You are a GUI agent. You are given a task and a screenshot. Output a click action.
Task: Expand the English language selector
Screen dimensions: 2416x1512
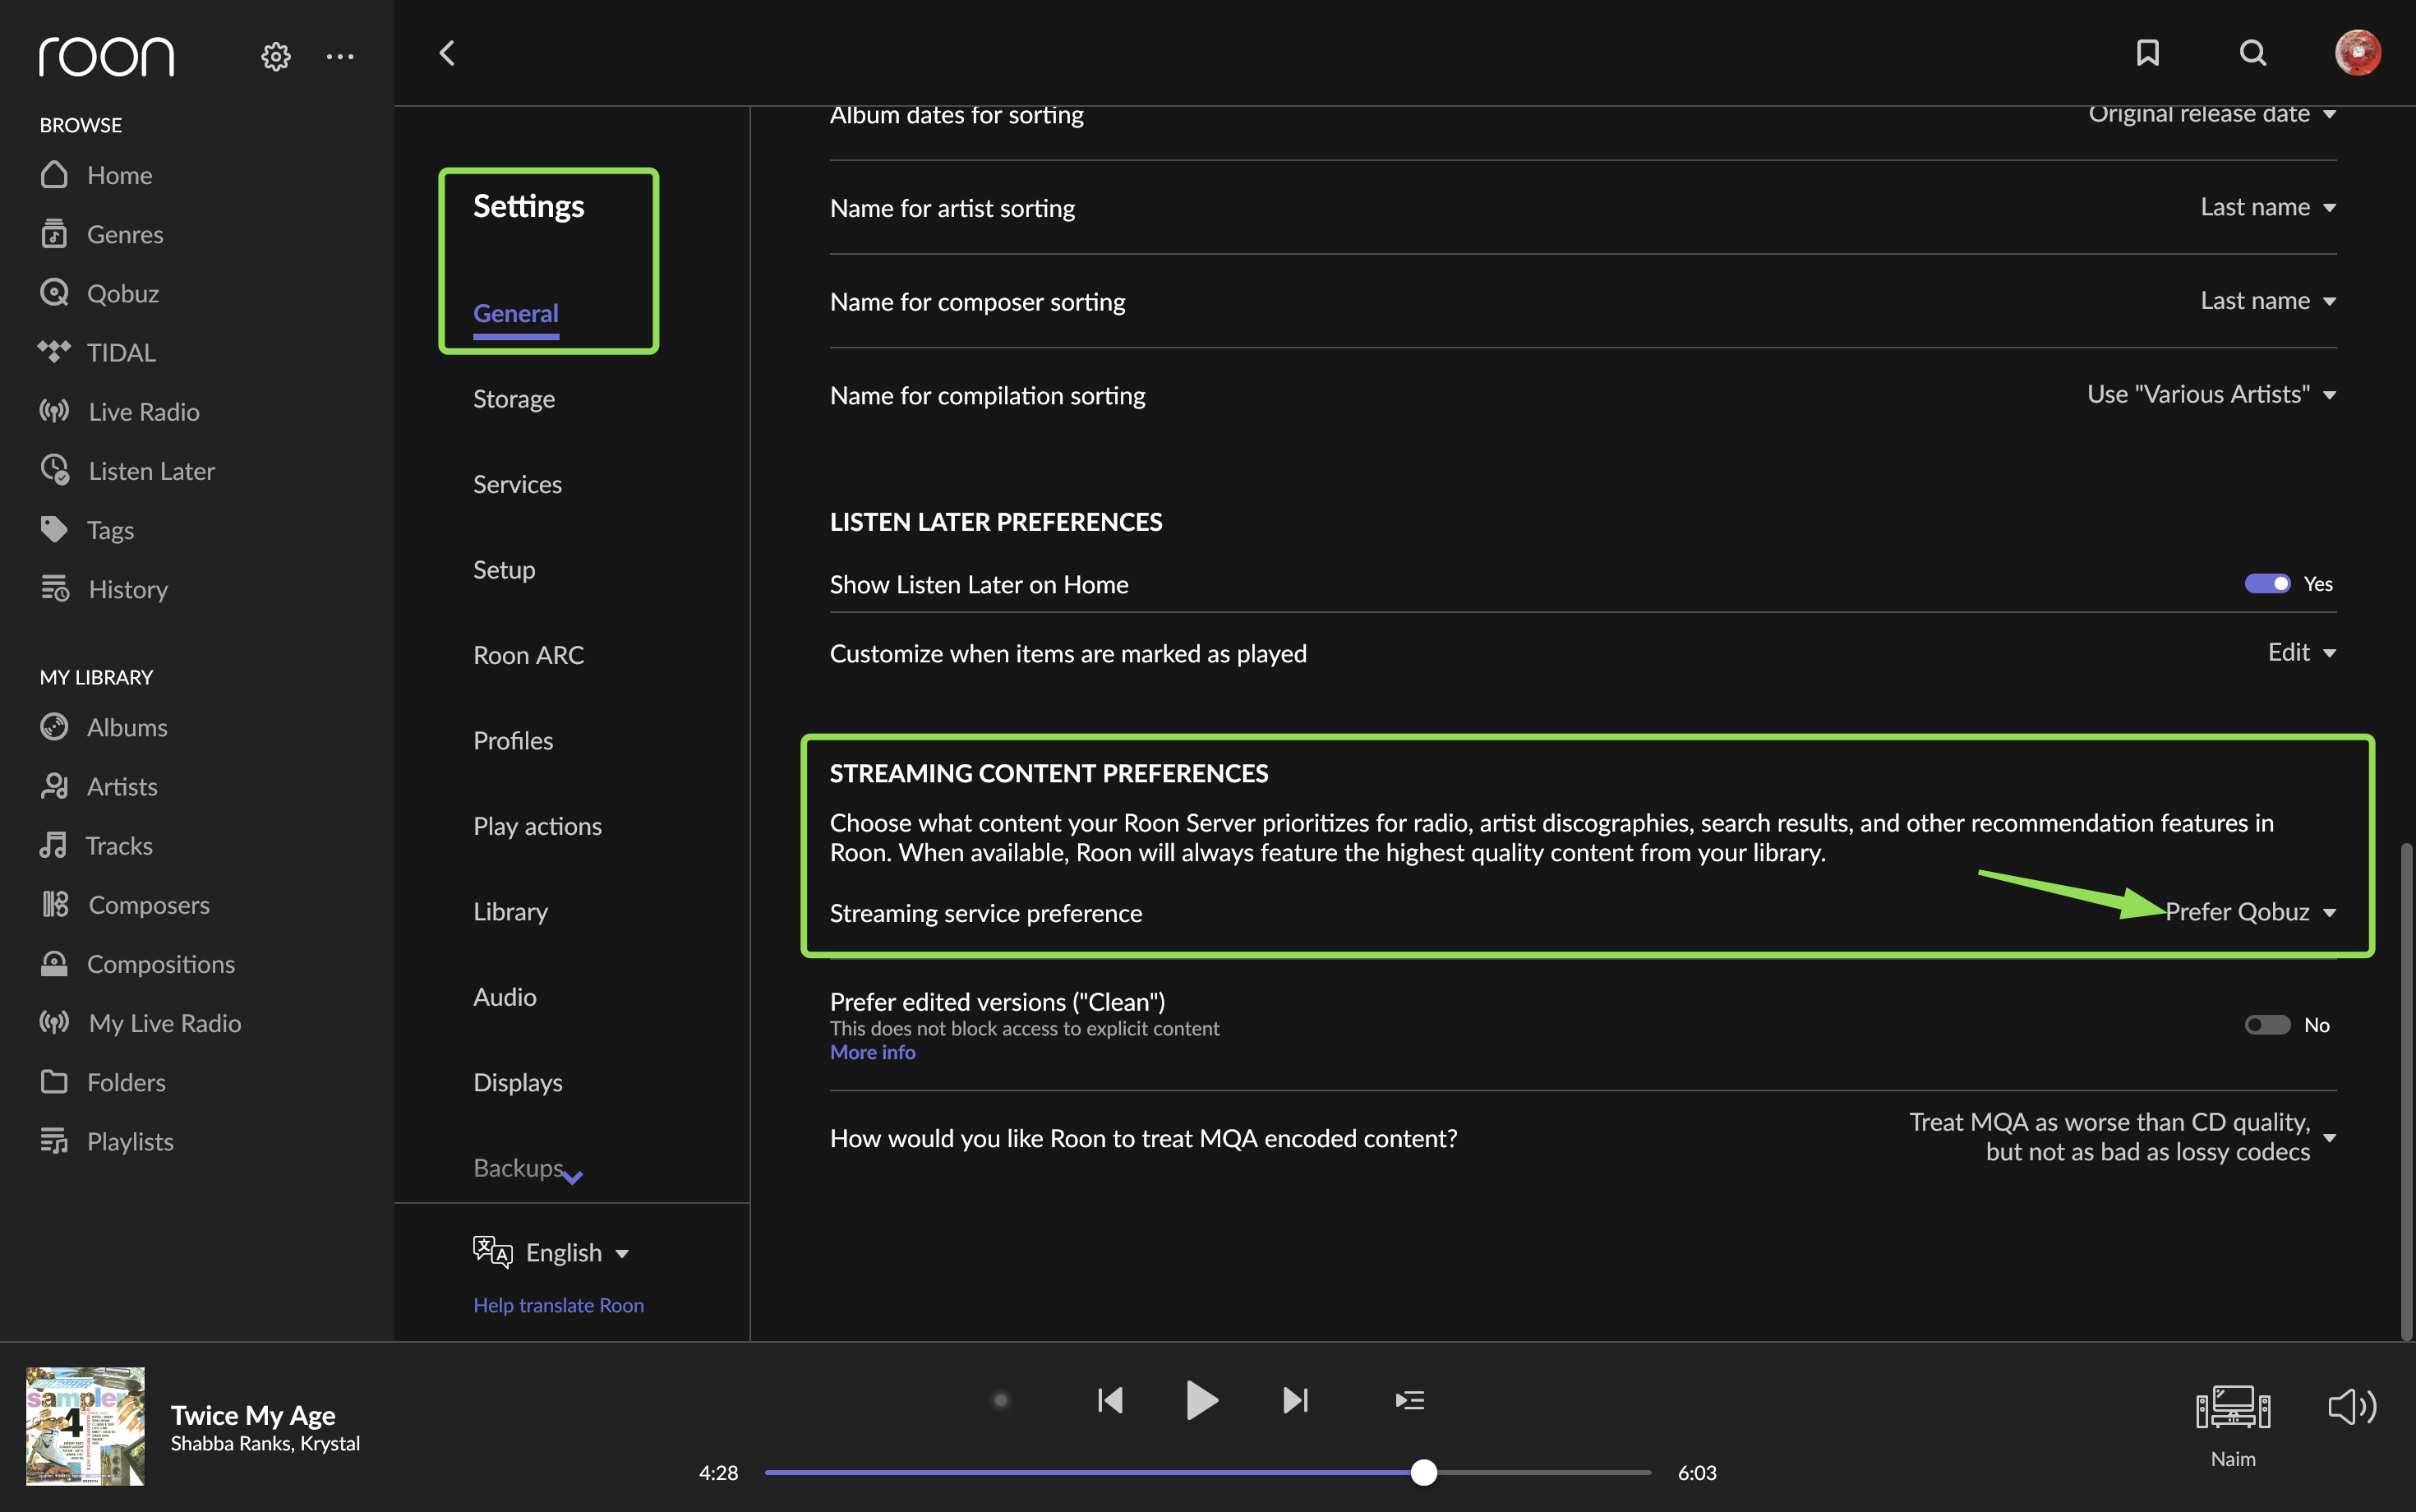(x=565, y=1251)
